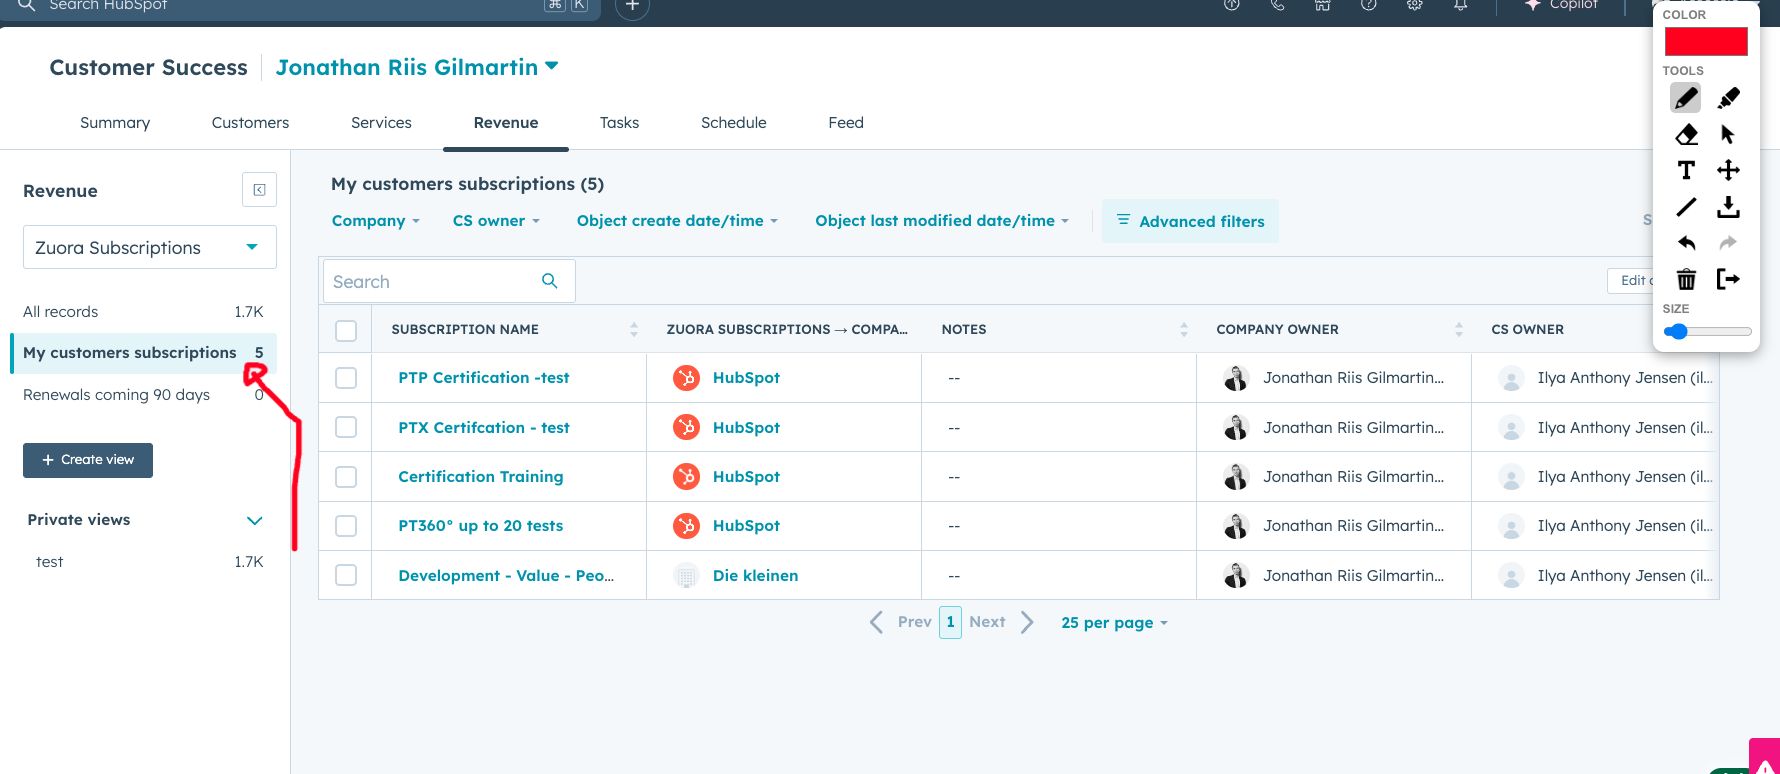This screenshot has width=1780, height=774.
Task: Open the Advanced filters panel
Action: [1190, 221]
